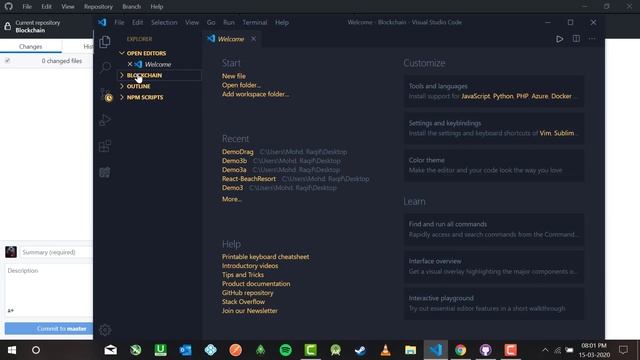Show hidden system tray icons
This screenshot has height=360, width=640.
545,350
